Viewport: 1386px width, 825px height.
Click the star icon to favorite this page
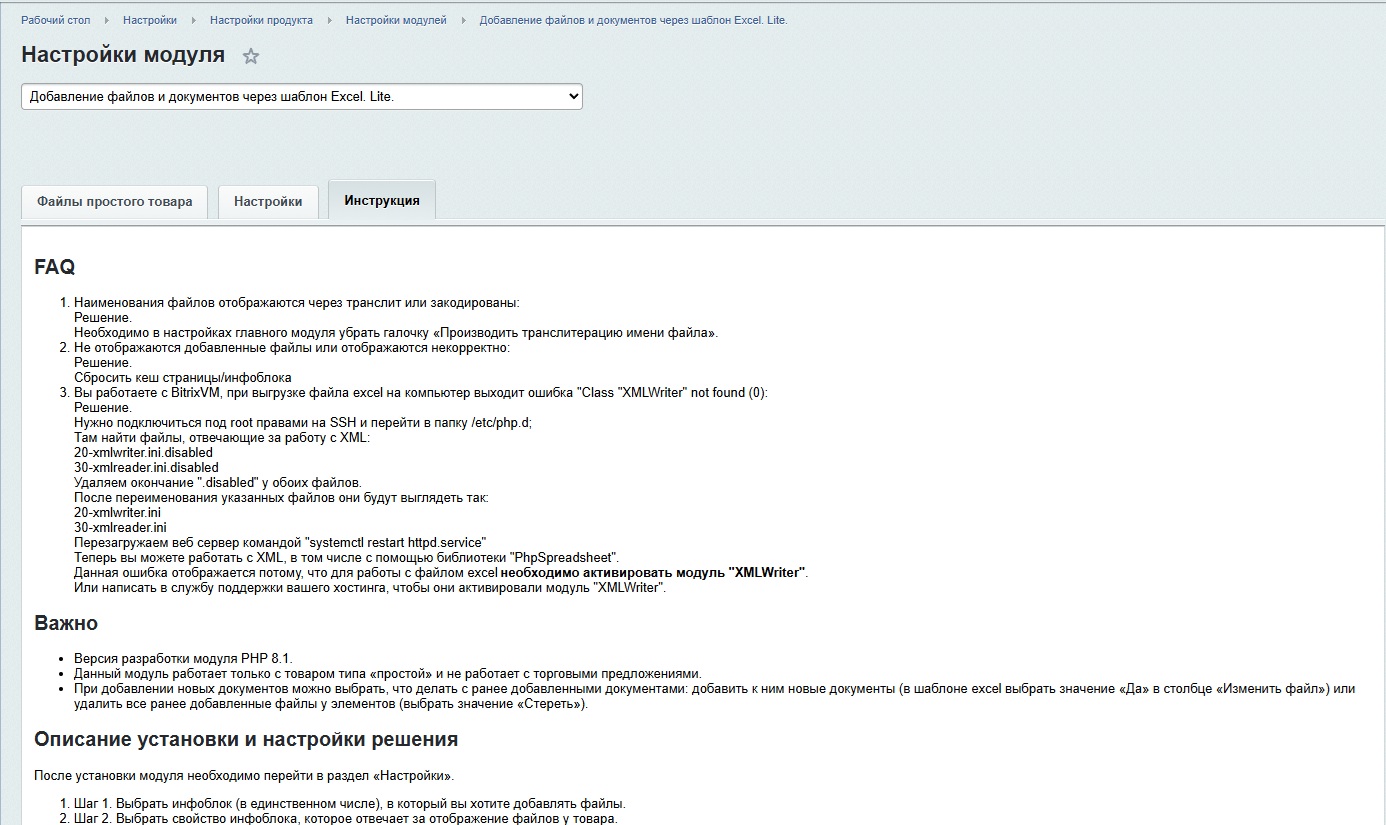251,56
